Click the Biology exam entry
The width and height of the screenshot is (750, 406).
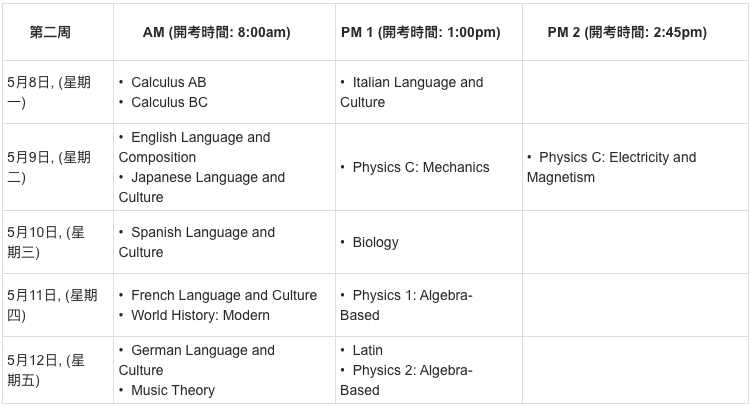(375, 242)
